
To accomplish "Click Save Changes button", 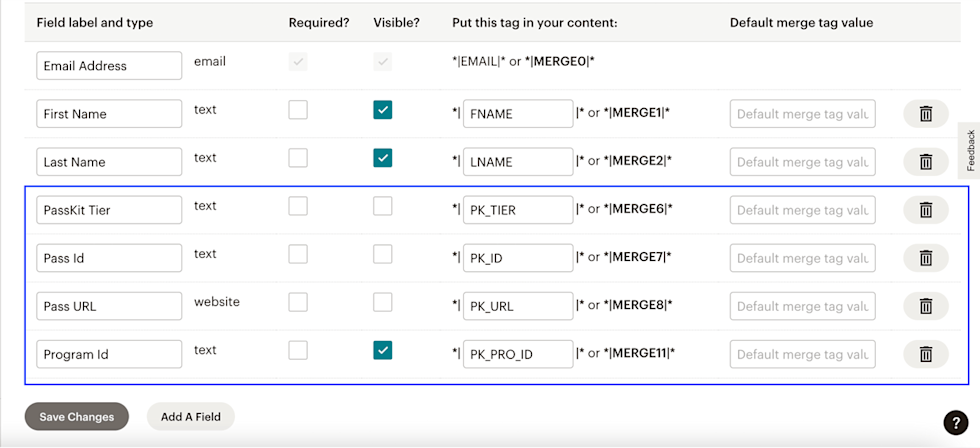I will pyautogui.click(x=77, y=417).
